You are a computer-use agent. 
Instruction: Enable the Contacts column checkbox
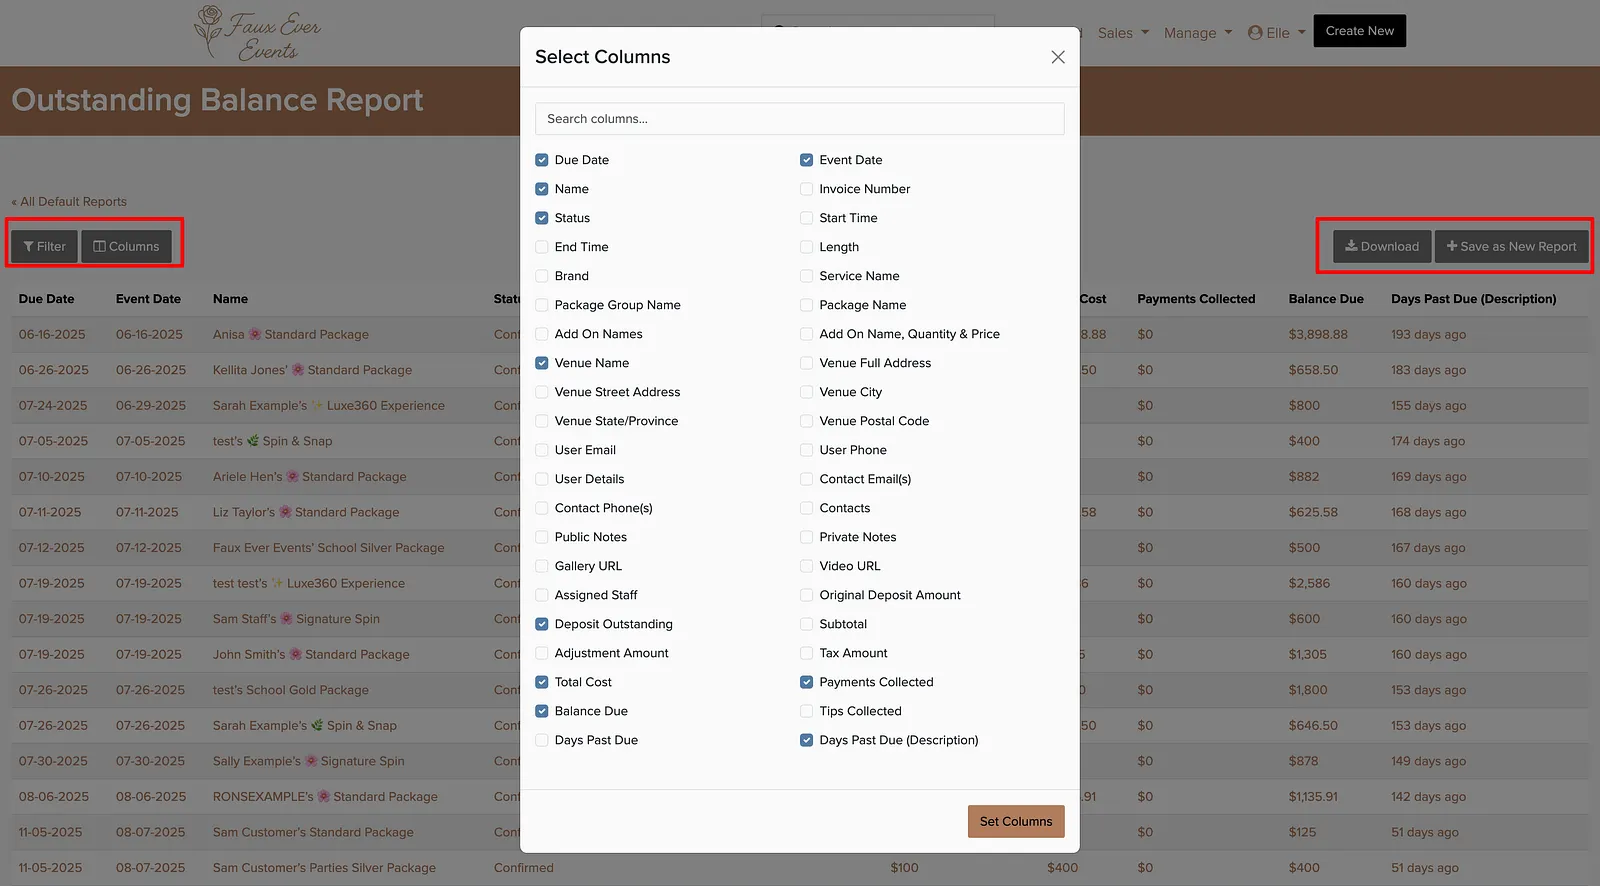pyautogui.click(x=806, y=508)
